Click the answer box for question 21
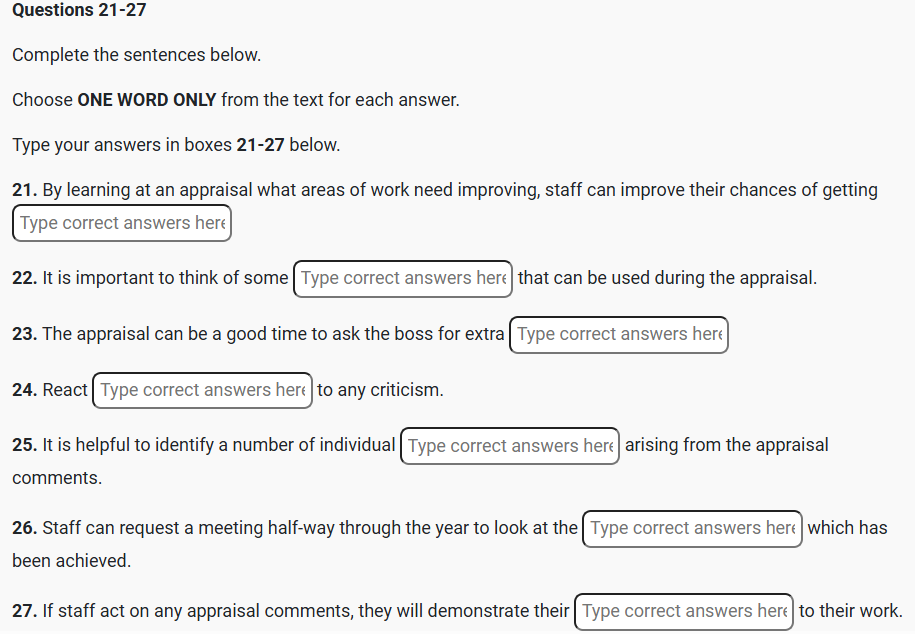 [122, 223]
